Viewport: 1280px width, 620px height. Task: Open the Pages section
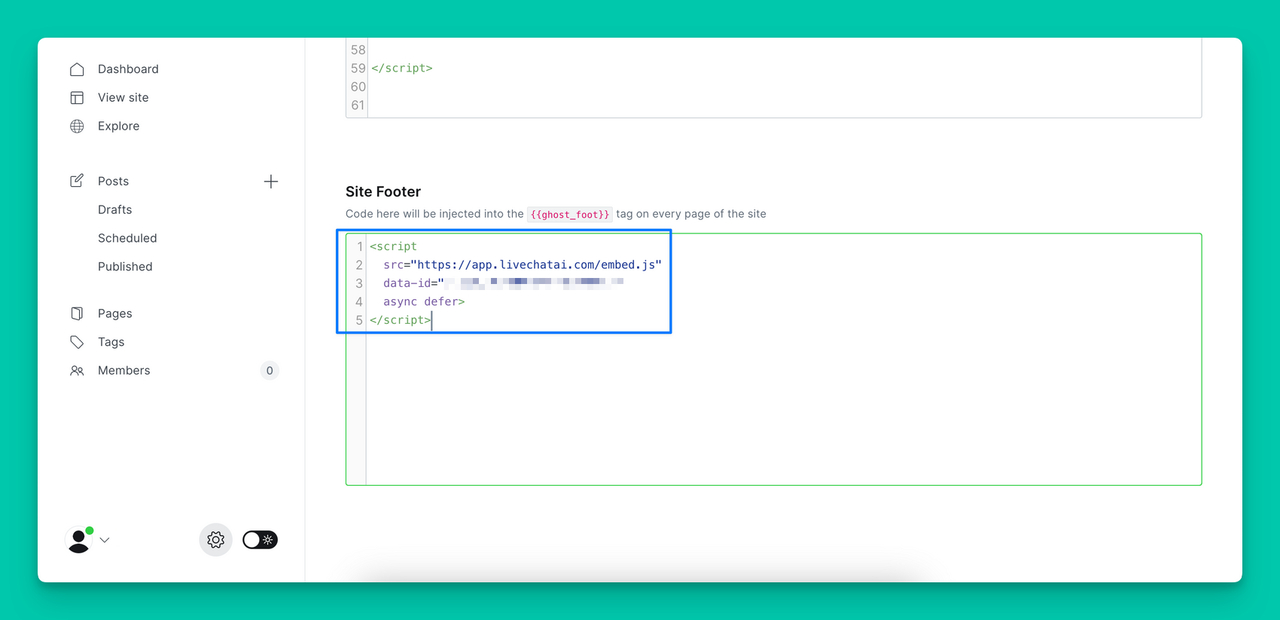(x=115, y=313)
